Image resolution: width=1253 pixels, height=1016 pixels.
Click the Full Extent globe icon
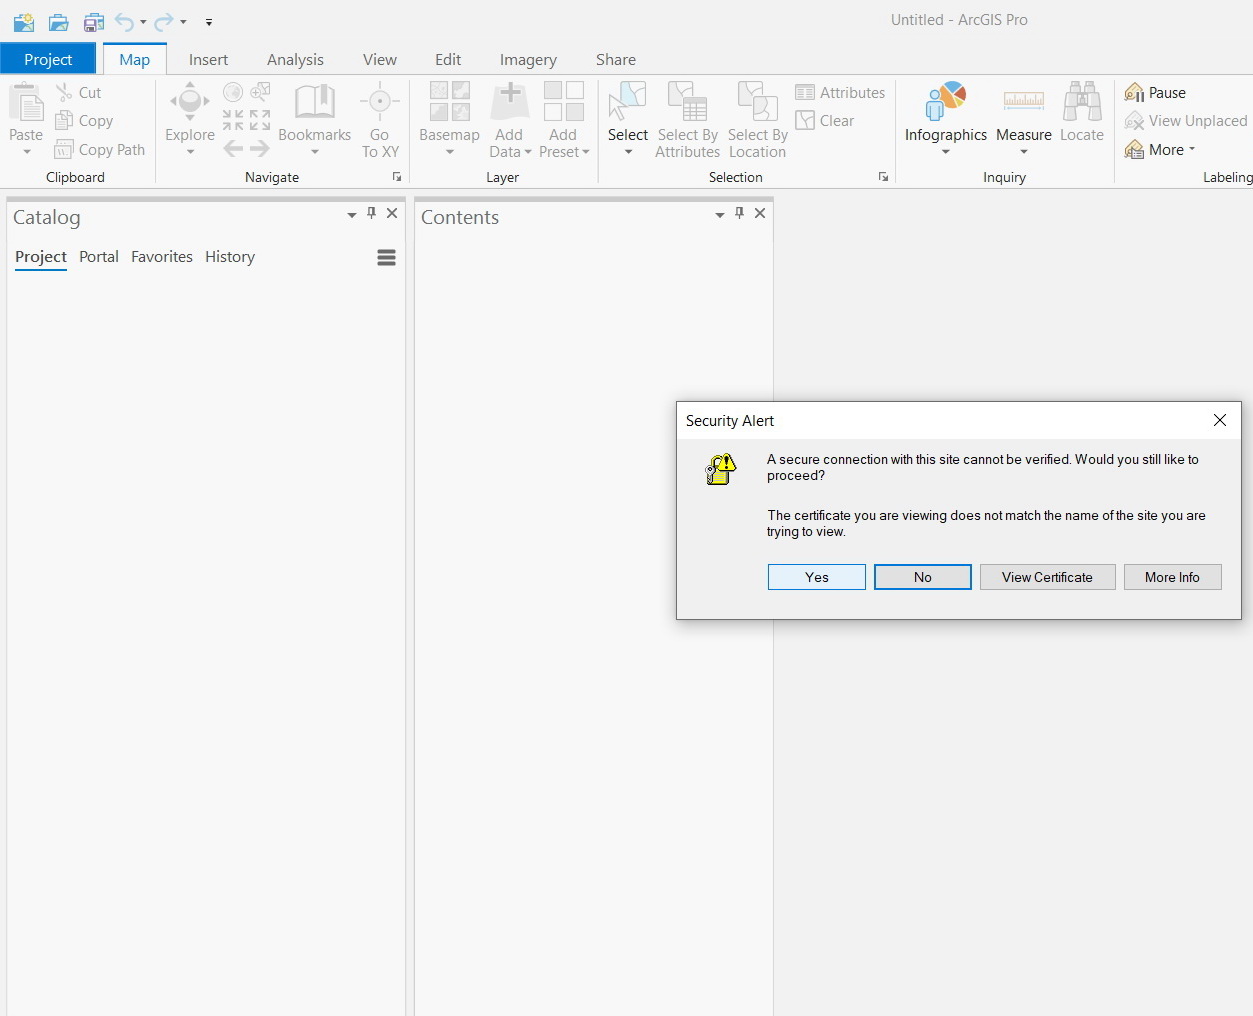pyautogui.click(x=233, y=92)
